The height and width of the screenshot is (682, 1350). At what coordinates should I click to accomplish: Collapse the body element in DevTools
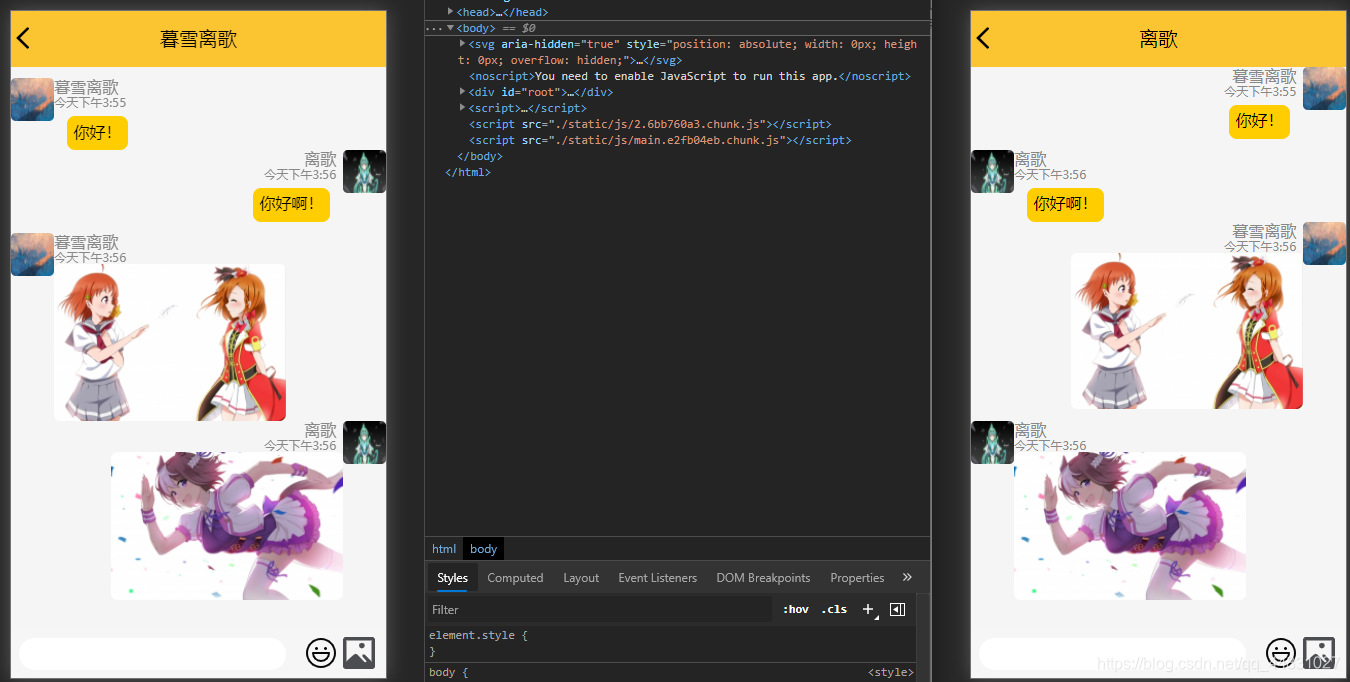point(450,28)
